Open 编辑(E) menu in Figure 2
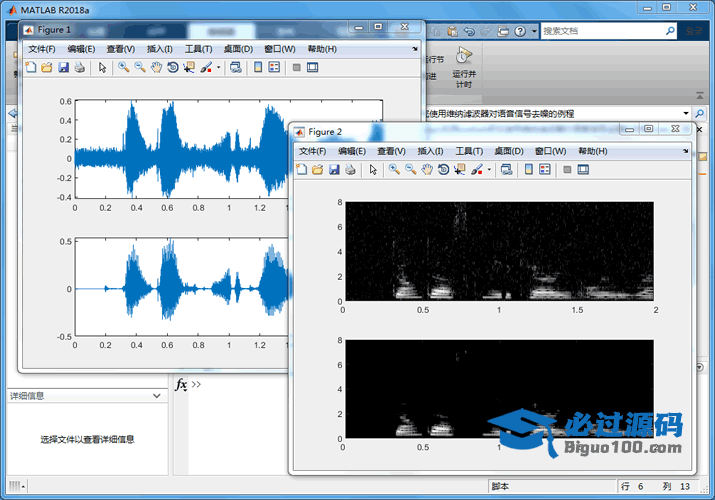This screenshot has height=500, width=715. (352, 151)
